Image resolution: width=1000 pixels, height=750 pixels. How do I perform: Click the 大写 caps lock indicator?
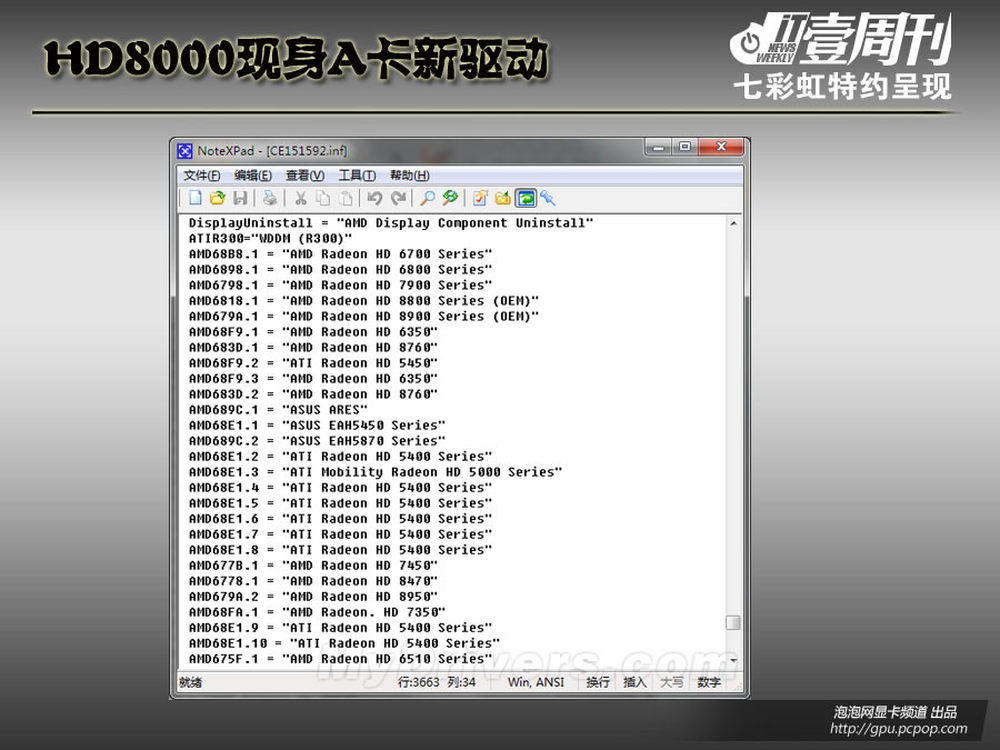pyautogui.click(x=672, y=682)
